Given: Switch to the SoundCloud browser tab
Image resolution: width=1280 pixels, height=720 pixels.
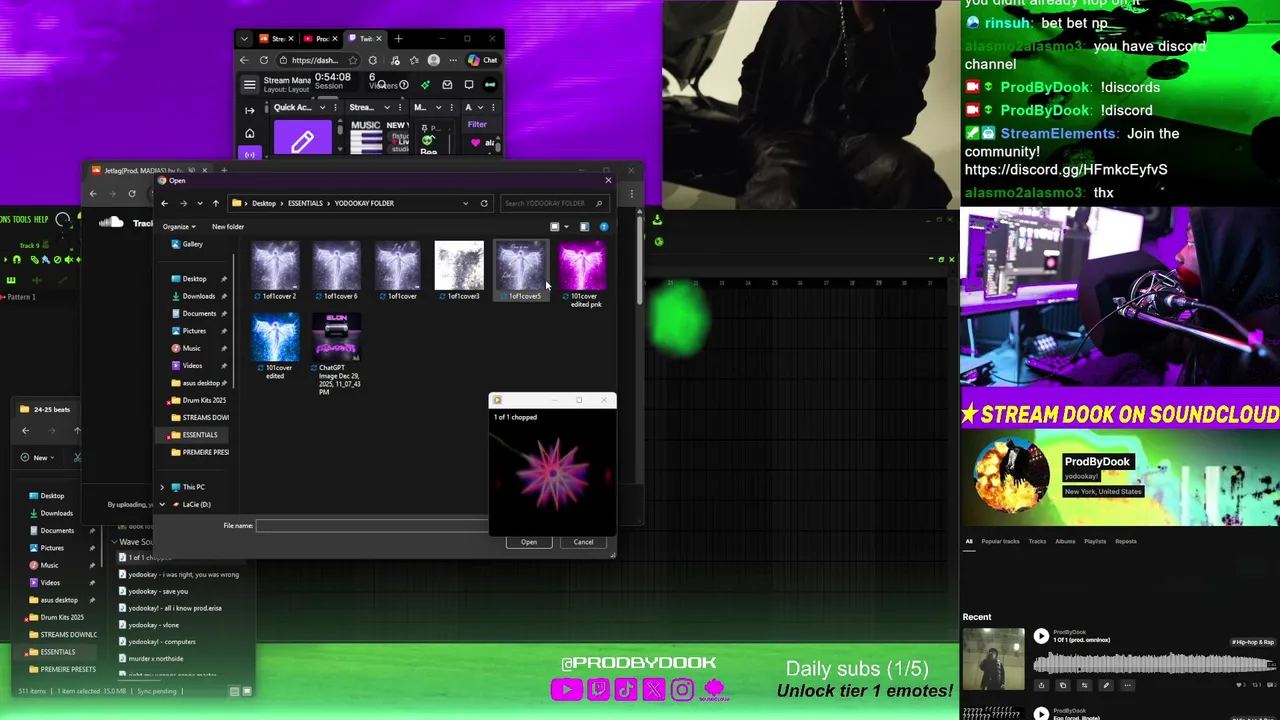Looking at the screenshot, I should tap(275, 39).
